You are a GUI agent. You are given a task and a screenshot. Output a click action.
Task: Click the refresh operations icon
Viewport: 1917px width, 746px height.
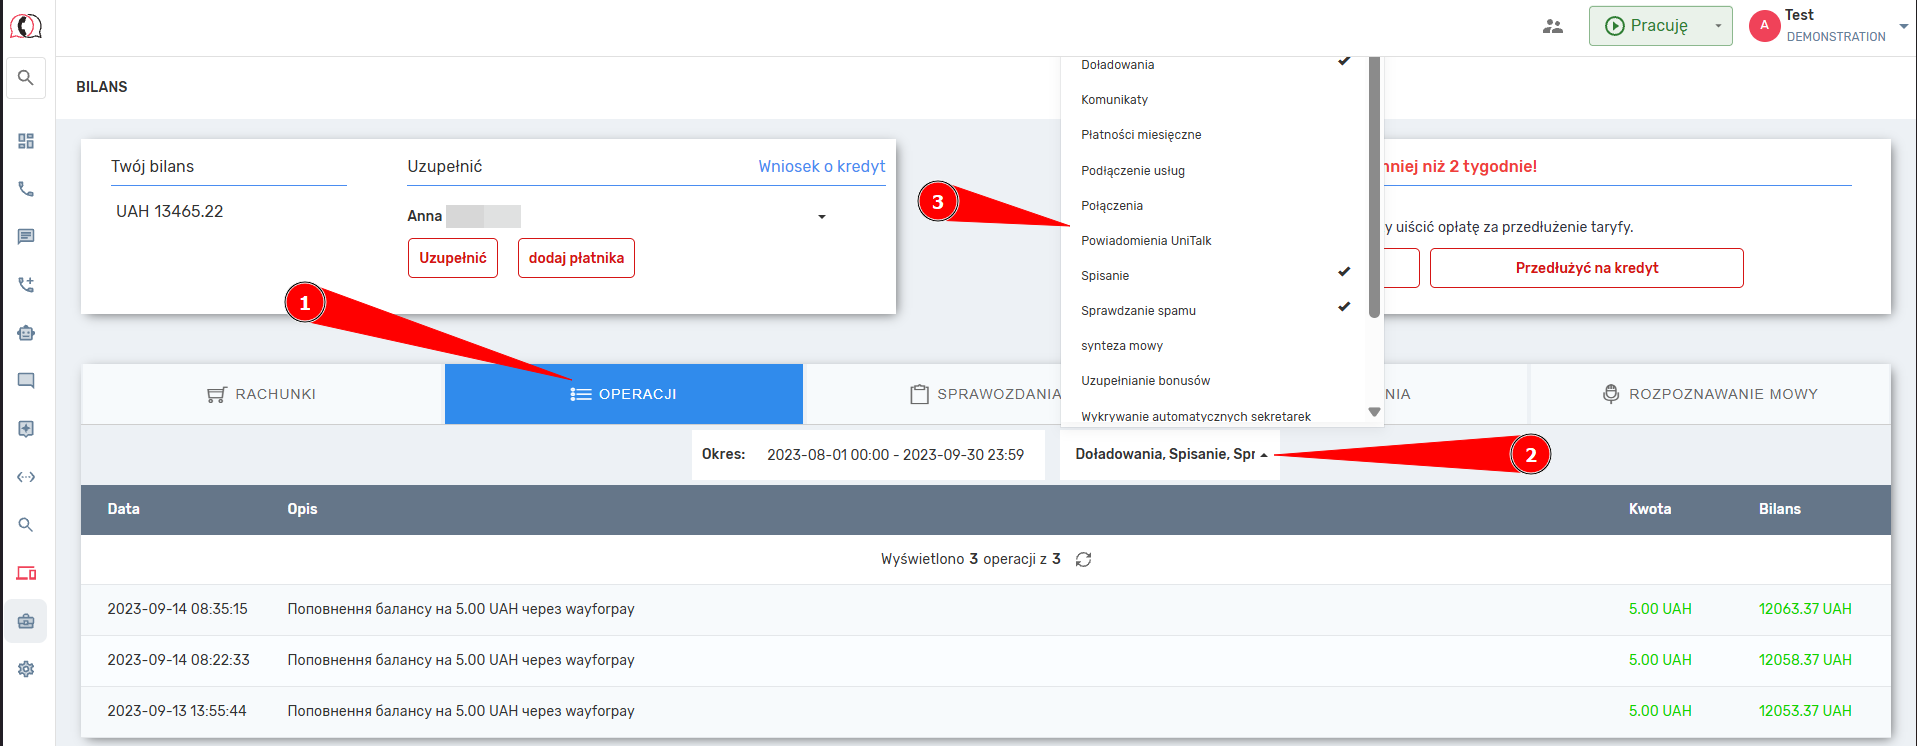(x=1083, y=560)
